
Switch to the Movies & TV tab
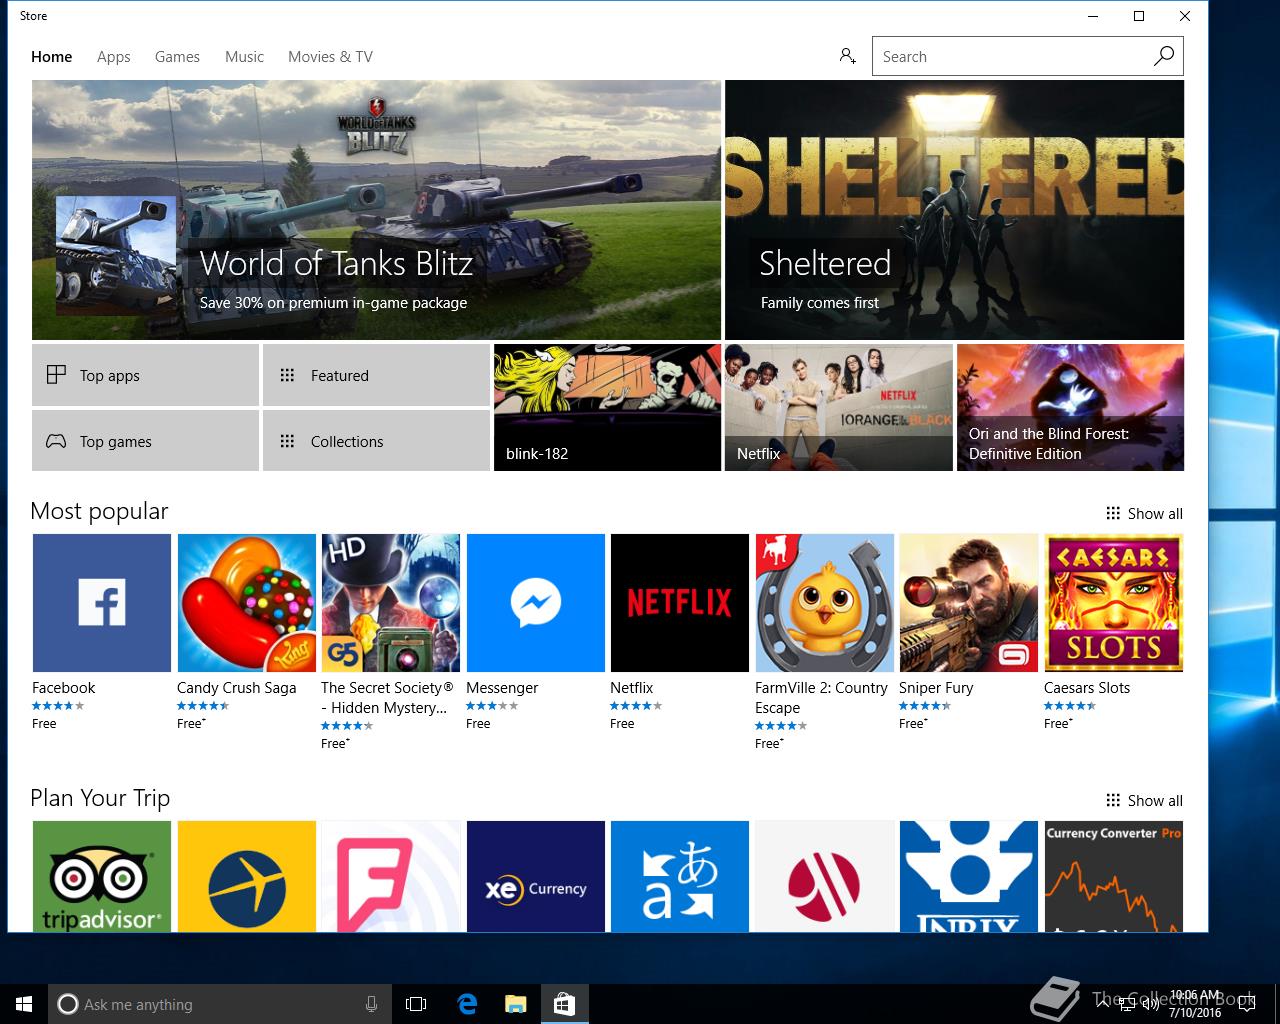330,57
